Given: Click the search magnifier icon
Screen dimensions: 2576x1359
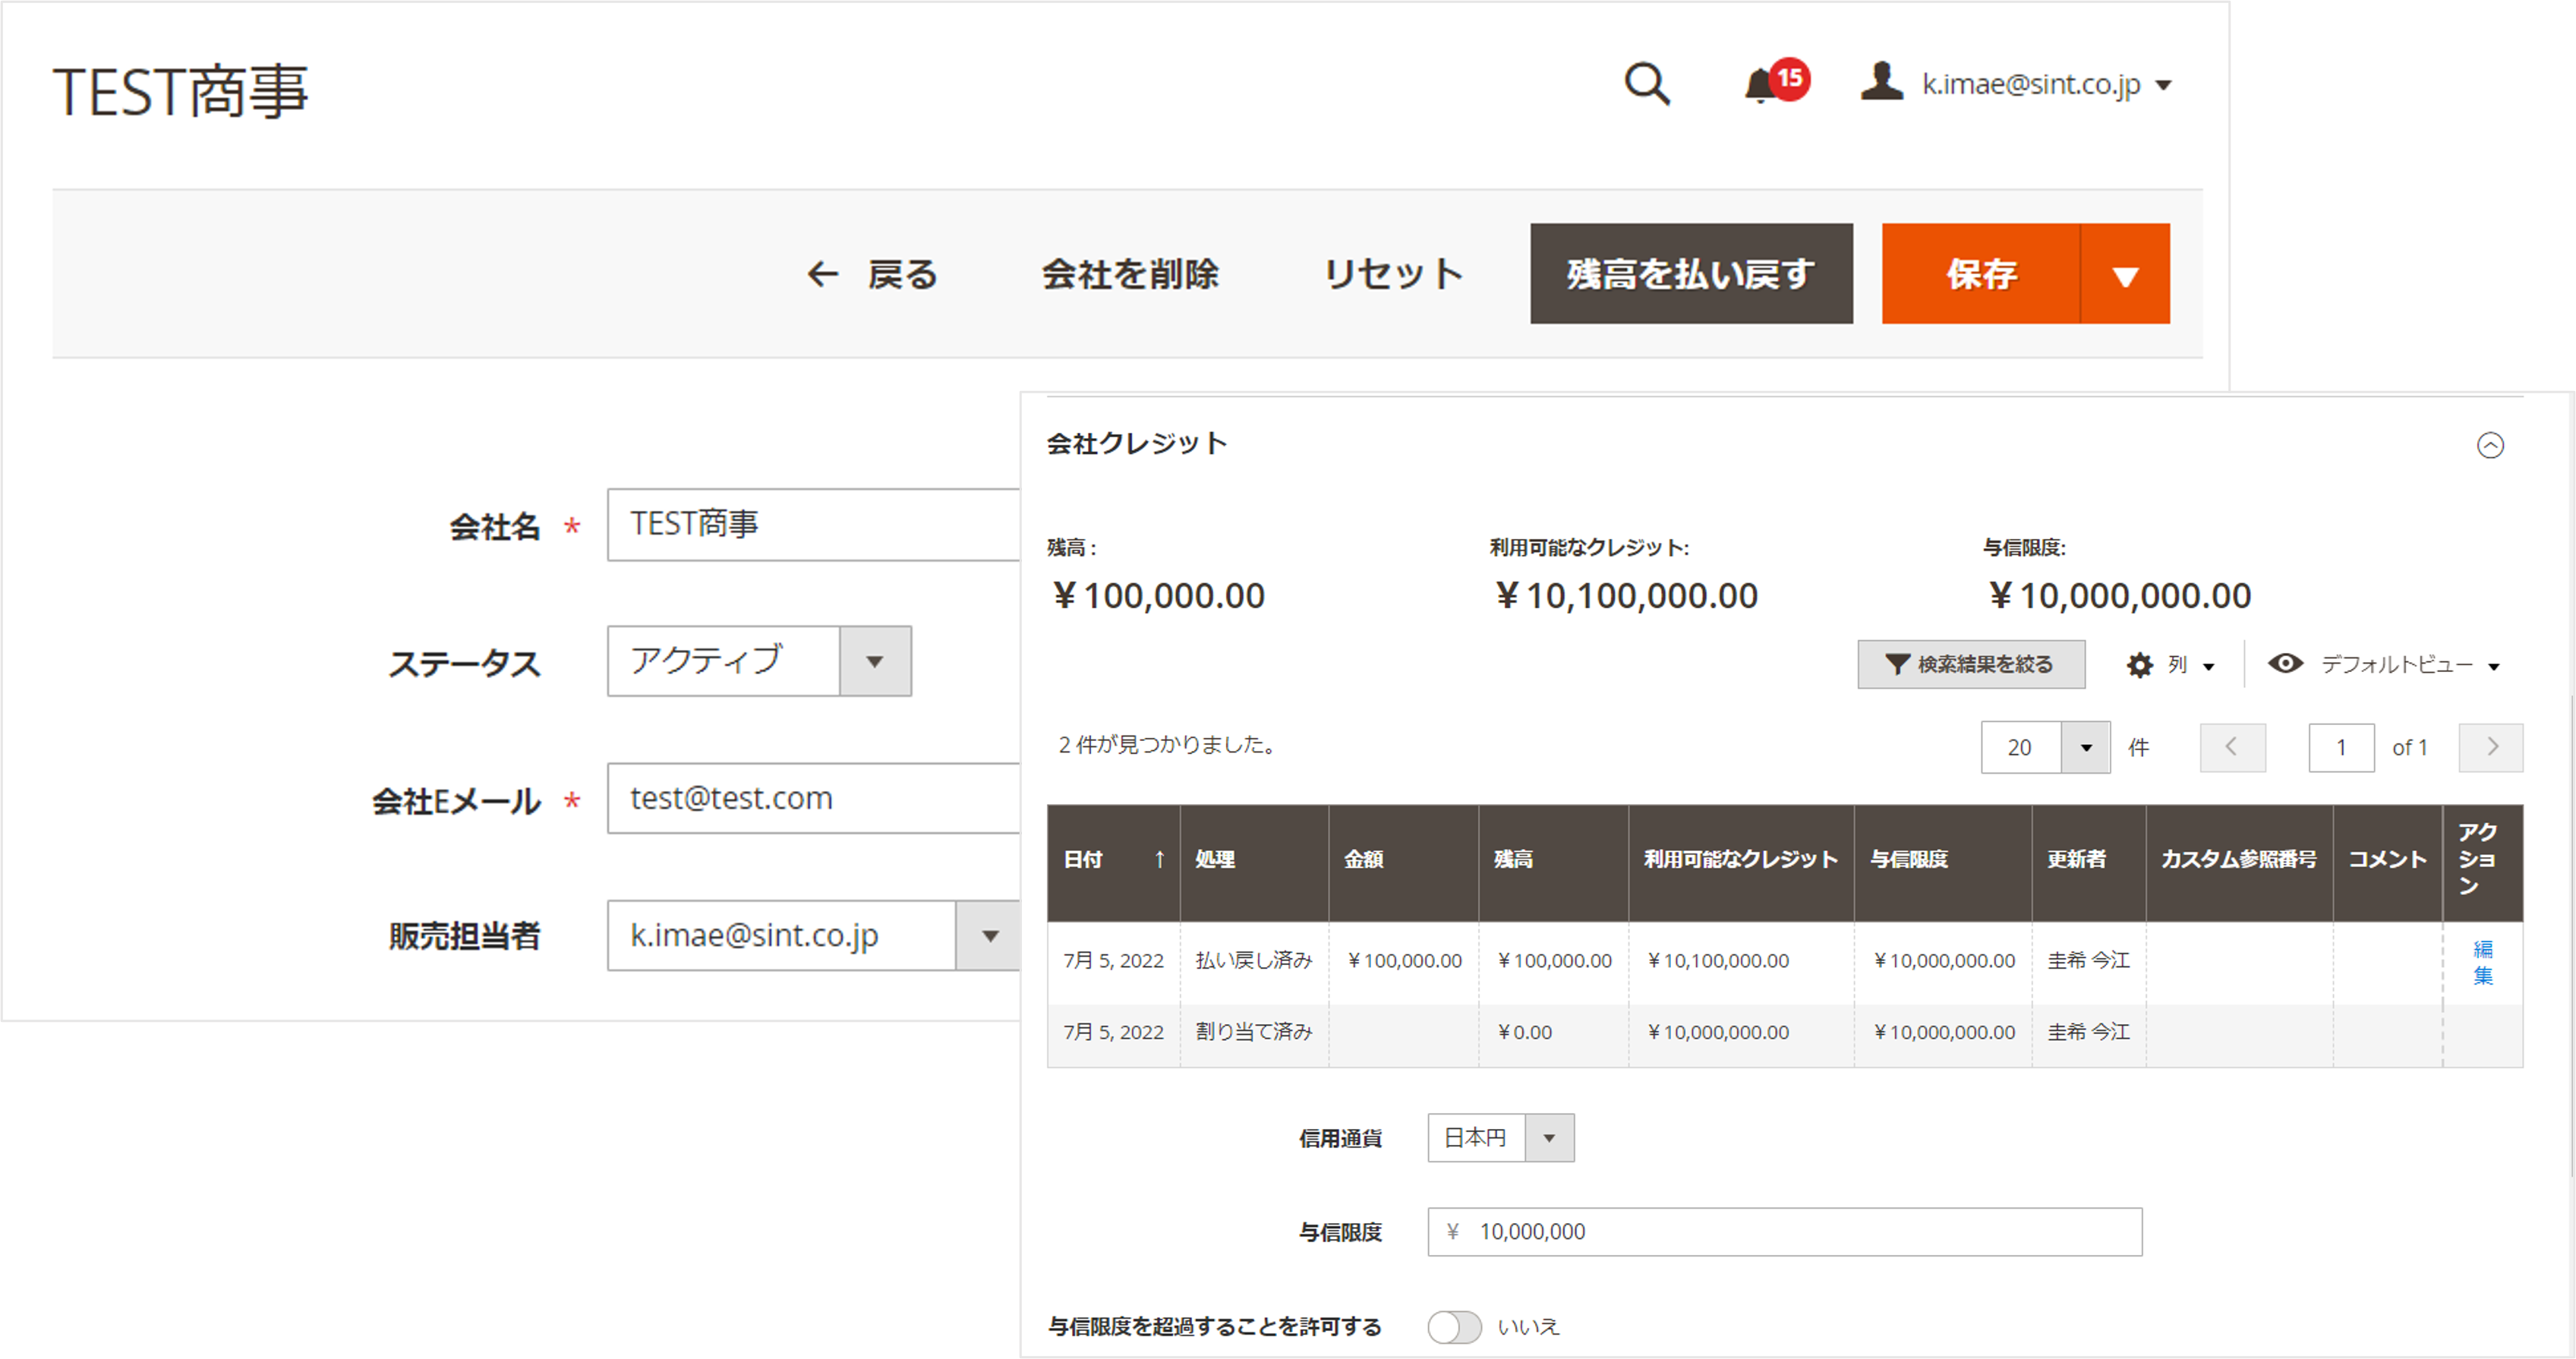Looking at the screenshot, I should point(1646,84).
